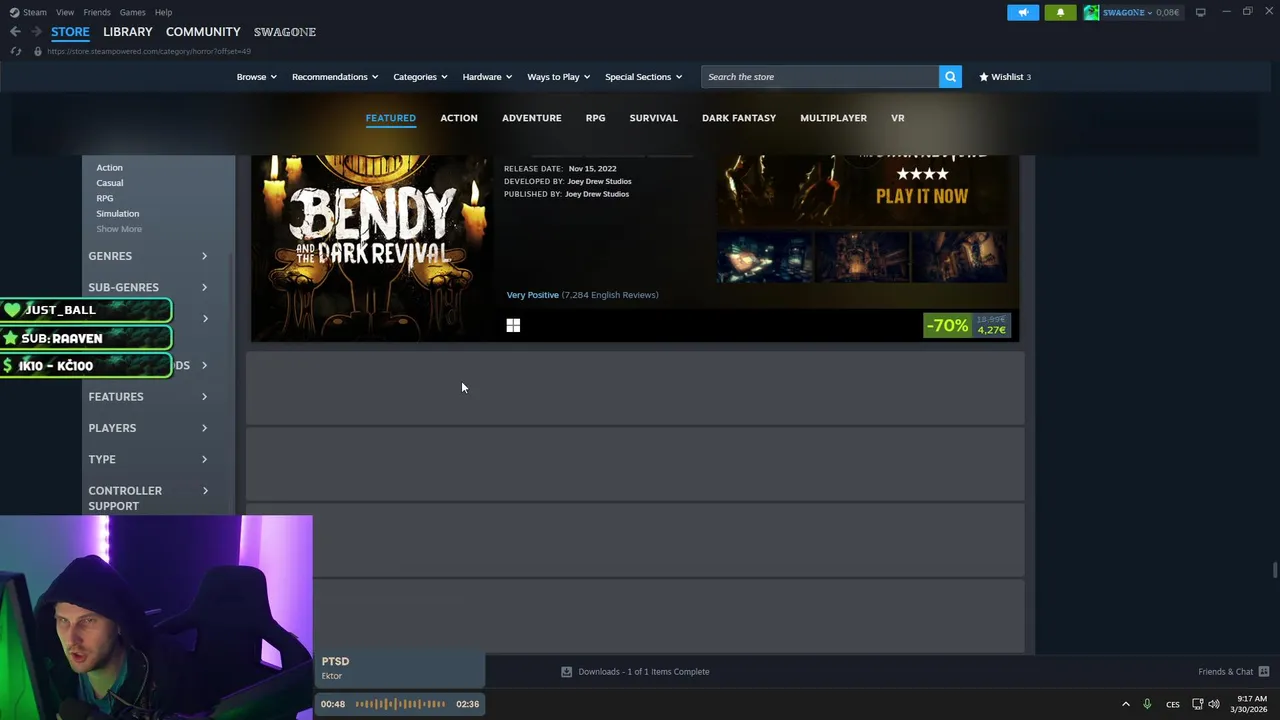Image resolution: width=1280 pixels, height=720 pixels.
Task: Click the -70% discount price button
Action: coord(967,325)
